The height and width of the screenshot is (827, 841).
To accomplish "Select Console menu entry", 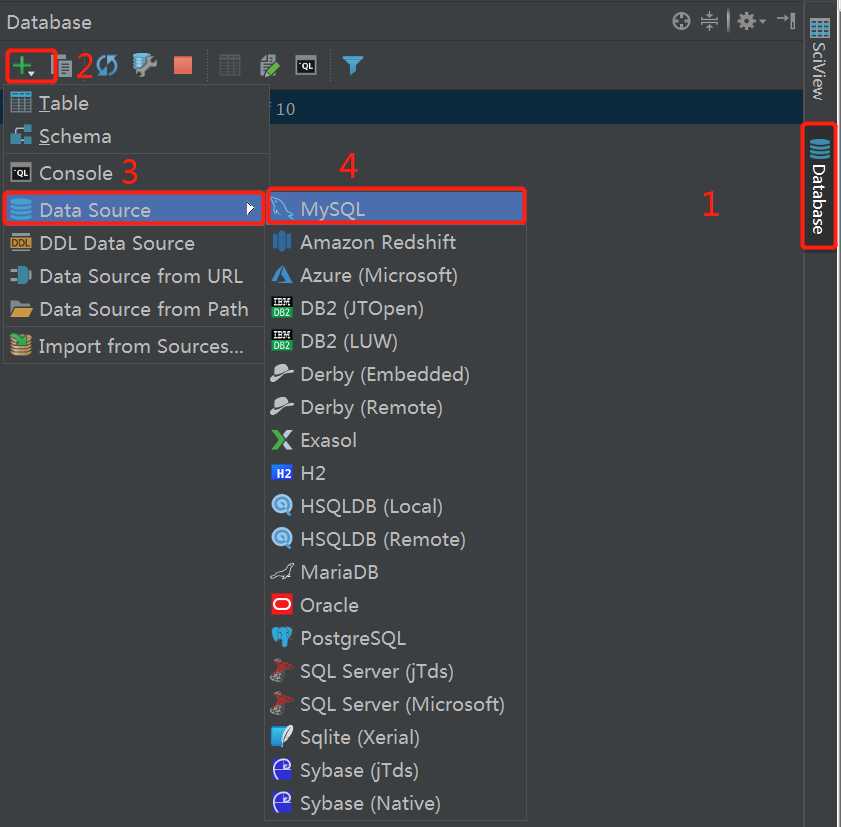I will coord(135,173).
